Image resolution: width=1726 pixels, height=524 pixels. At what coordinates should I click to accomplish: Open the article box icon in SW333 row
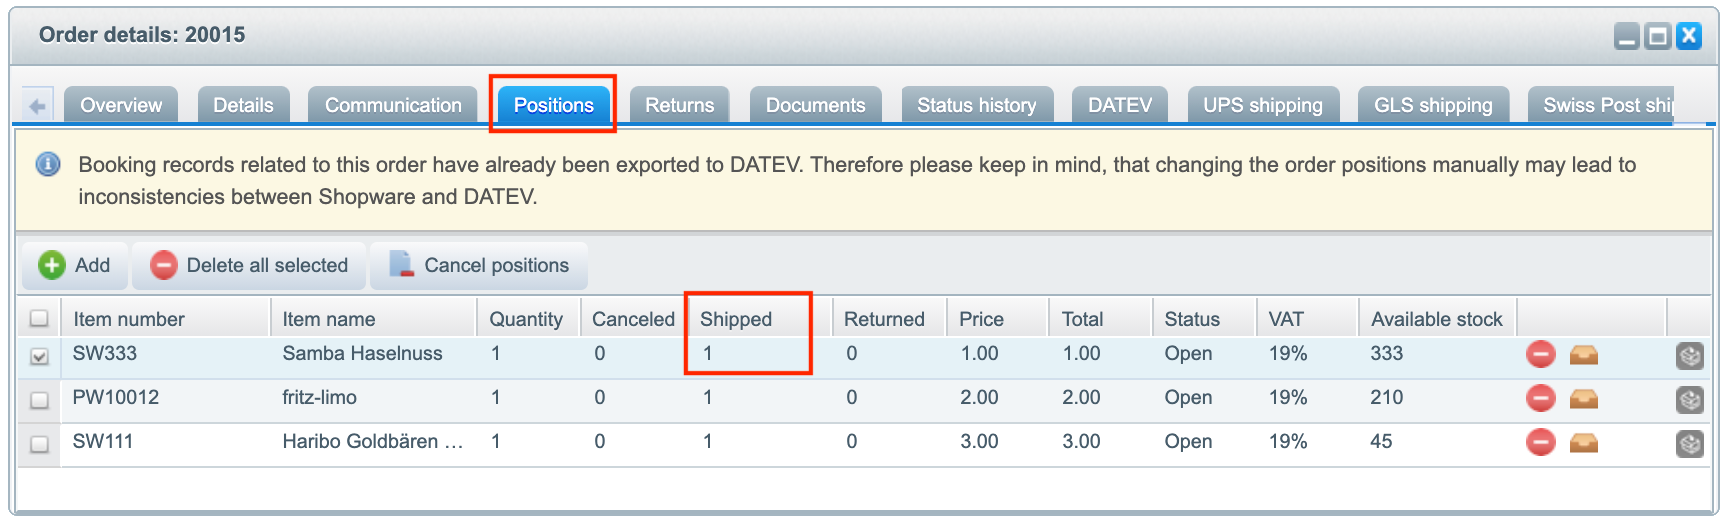click(1583, 355)
